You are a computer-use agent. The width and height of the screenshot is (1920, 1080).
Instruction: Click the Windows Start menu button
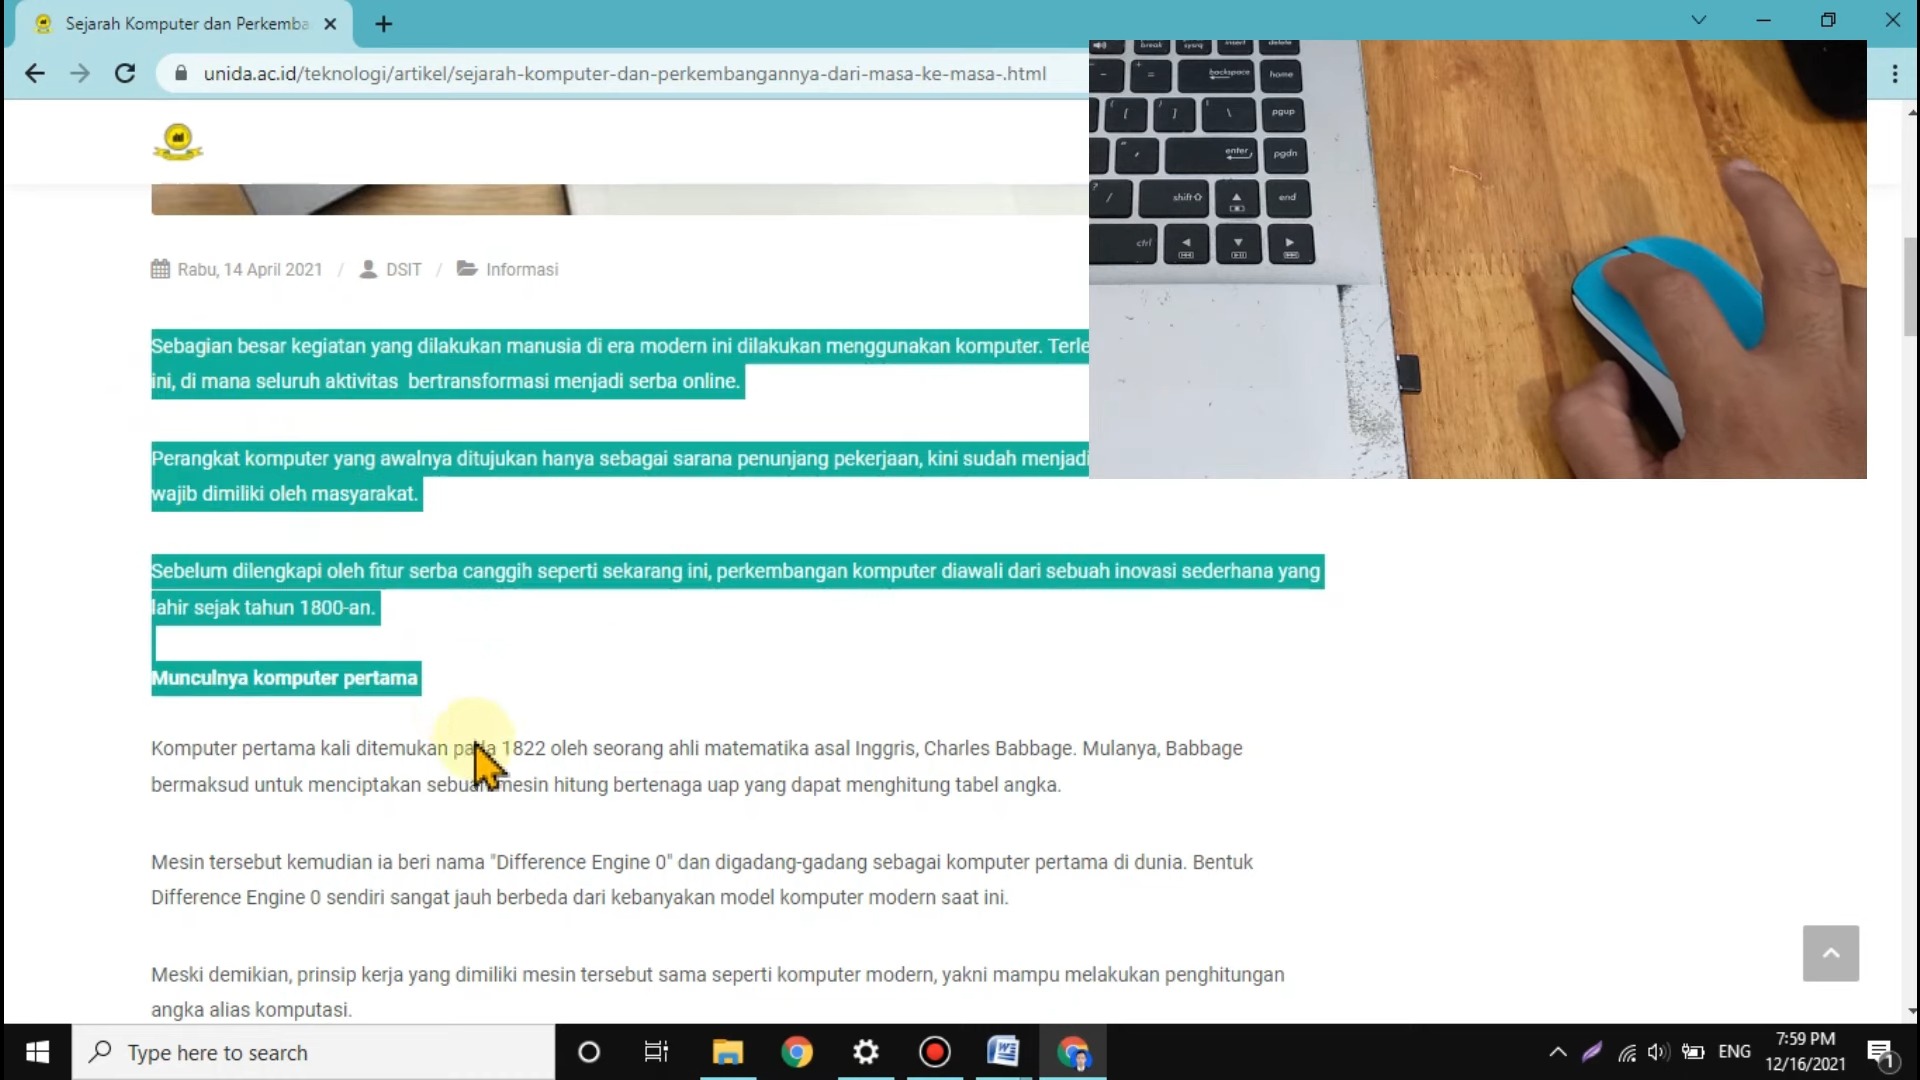point(36,1052)
